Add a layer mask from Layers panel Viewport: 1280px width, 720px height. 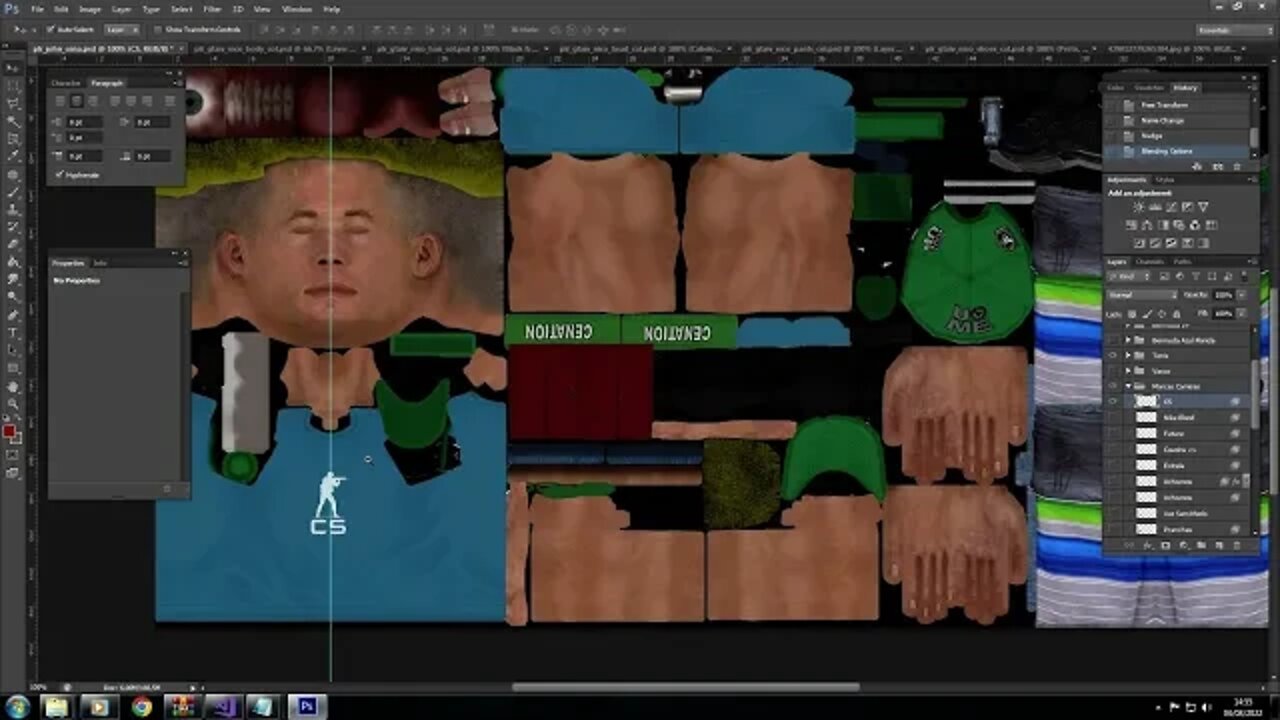tap(1165, 546)
